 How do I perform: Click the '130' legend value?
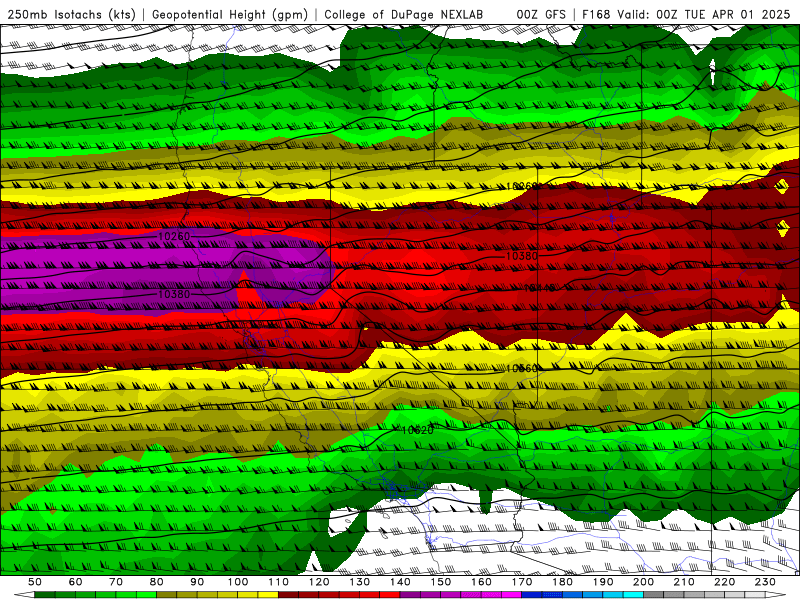(360, 582)
